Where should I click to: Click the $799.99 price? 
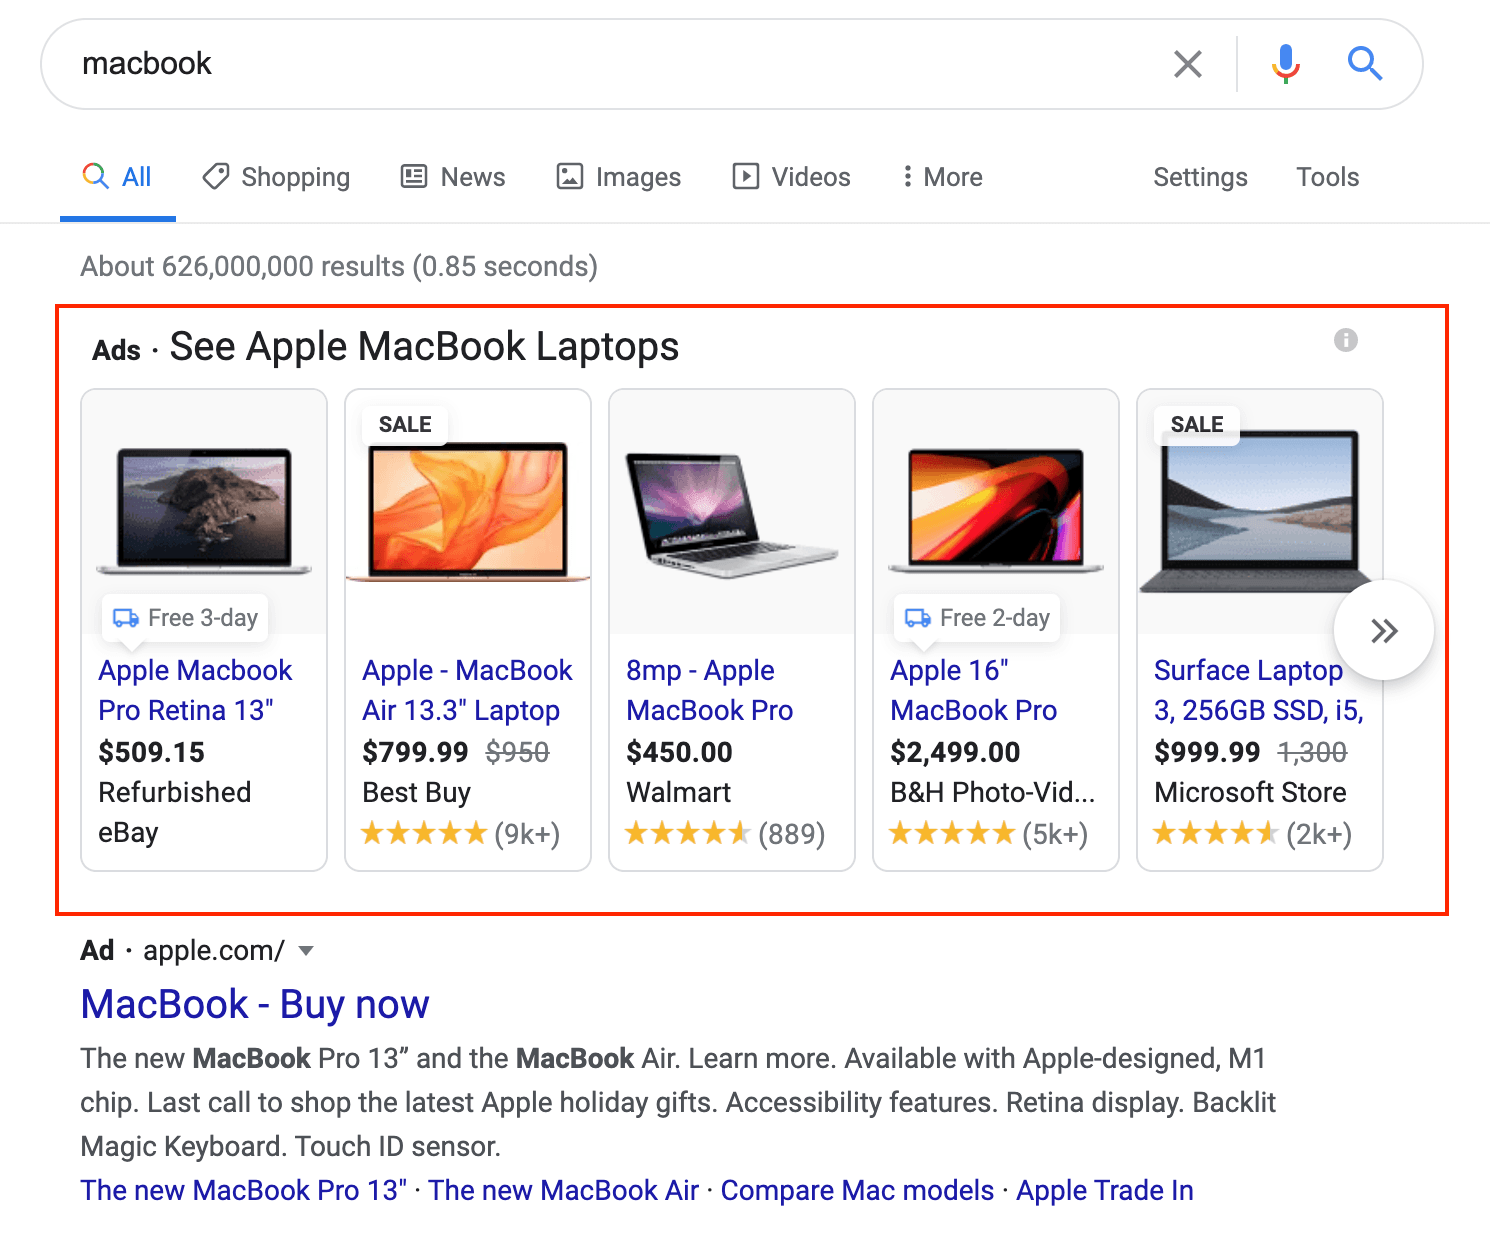(415, 752)
